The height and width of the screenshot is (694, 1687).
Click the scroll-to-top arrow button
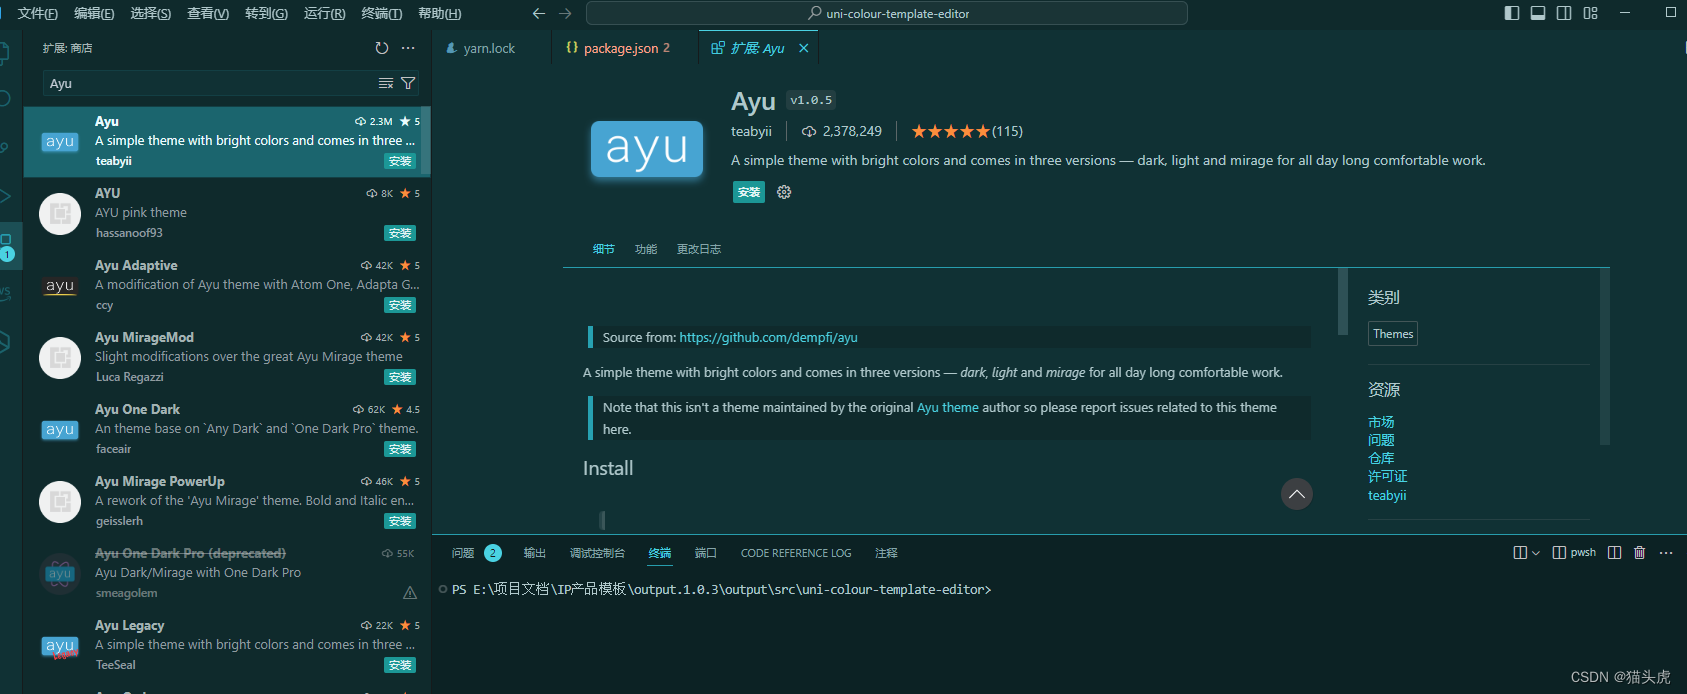(x=1296, y=494)
